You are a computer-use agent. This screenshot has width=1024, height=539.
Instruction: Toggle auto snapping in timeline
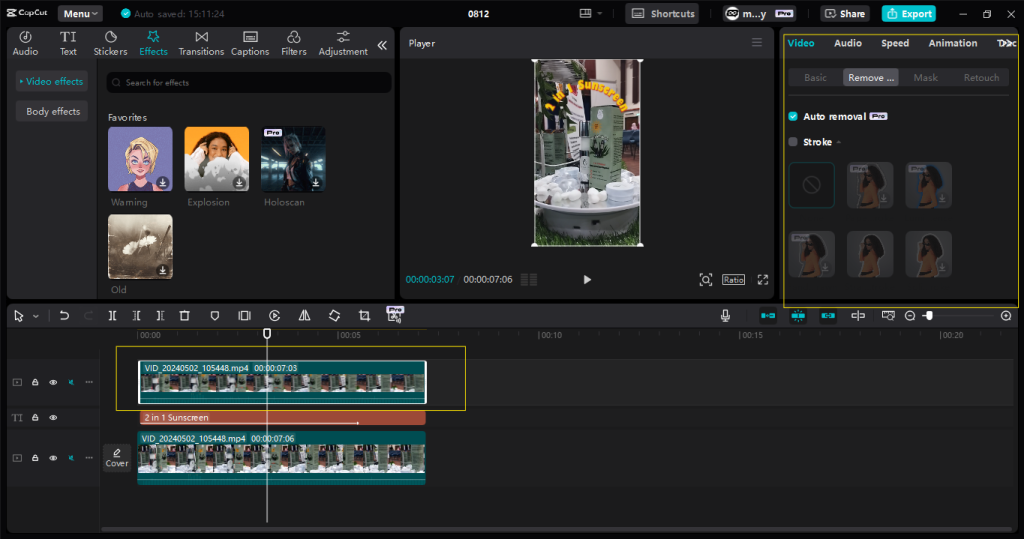(x=798, y=316)
